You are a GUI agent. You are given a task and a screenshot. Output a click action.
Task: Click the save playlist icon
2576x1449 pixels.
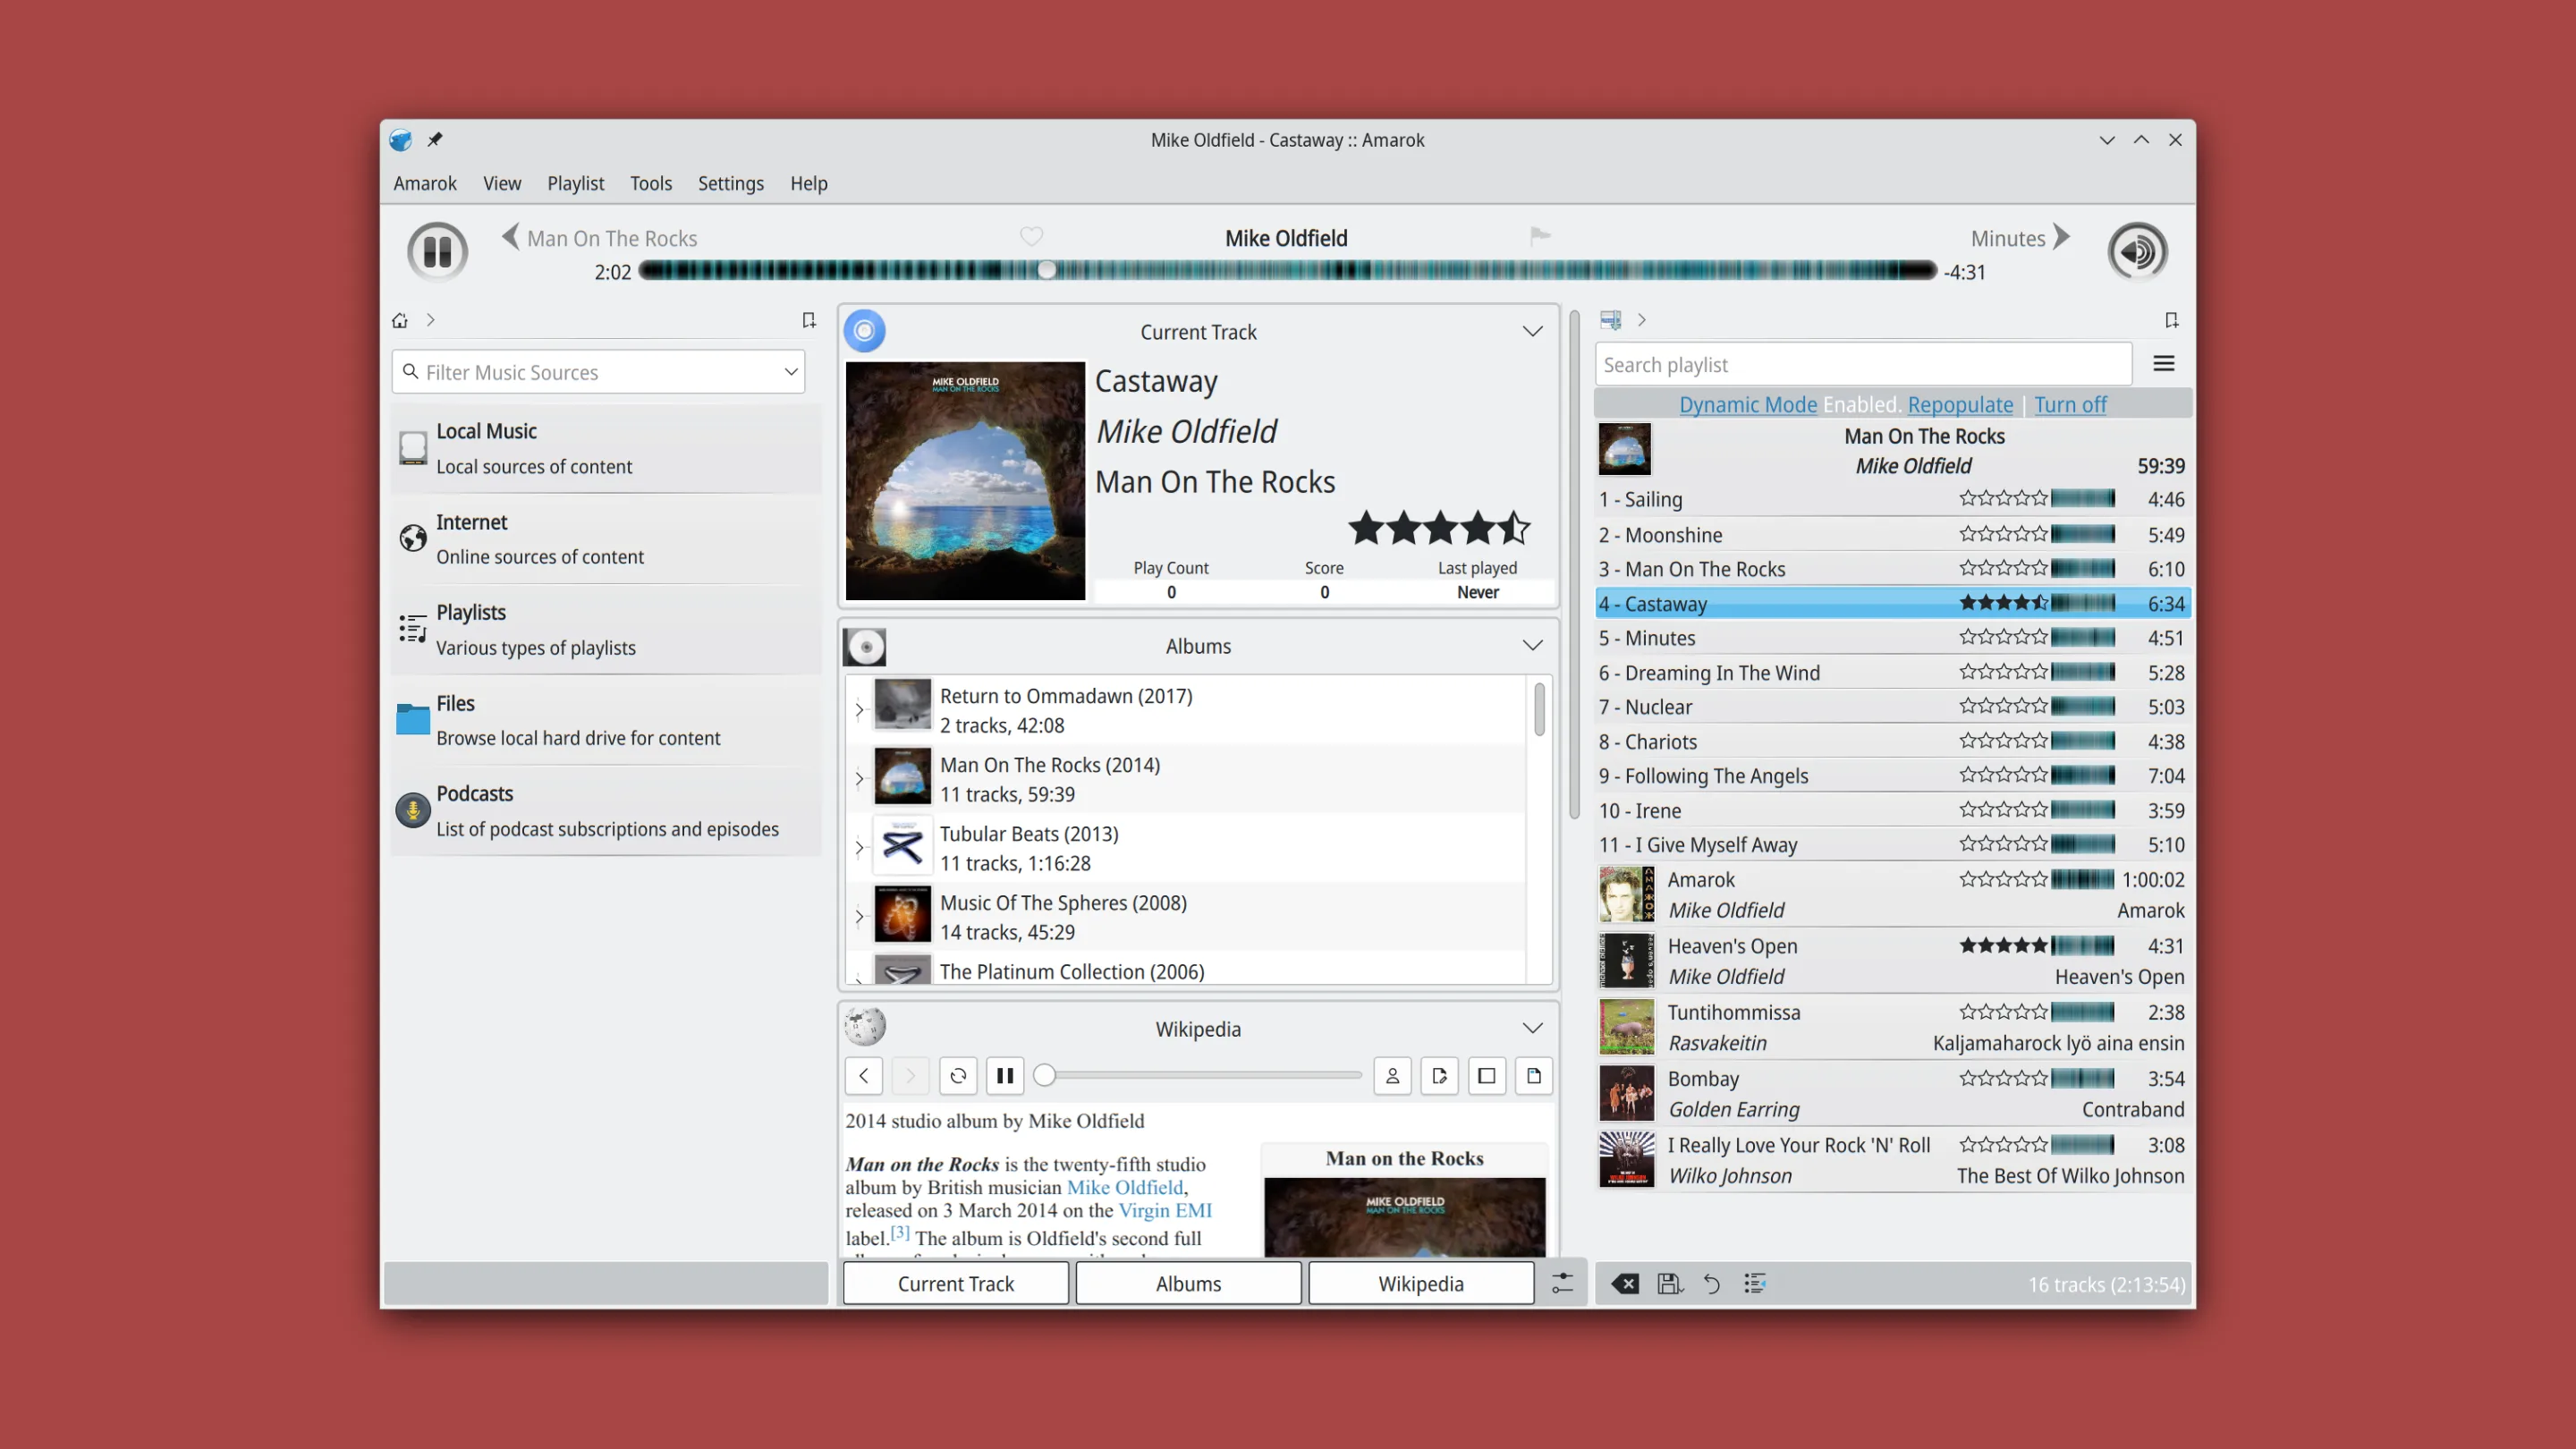(x=1669, y=1283)
